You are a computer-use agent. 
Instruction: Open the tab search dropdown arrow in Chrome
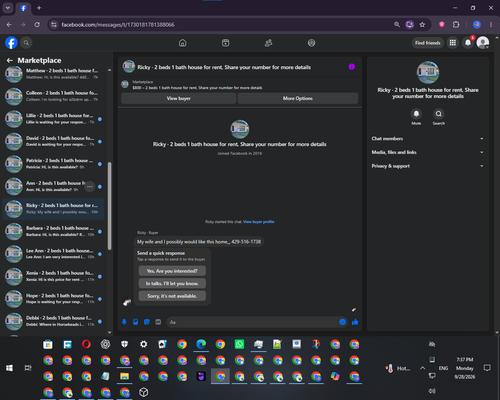(8, 8)
